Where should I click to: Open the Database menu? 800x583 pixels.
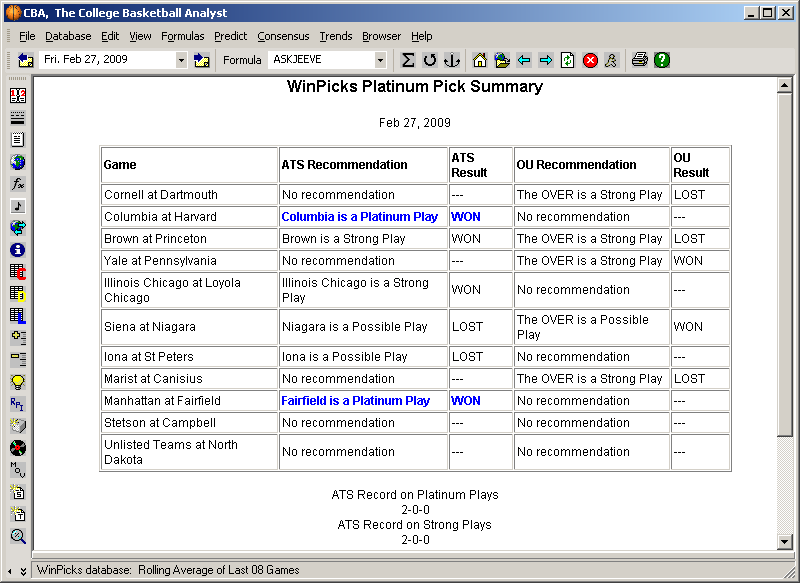click(68, 36)
